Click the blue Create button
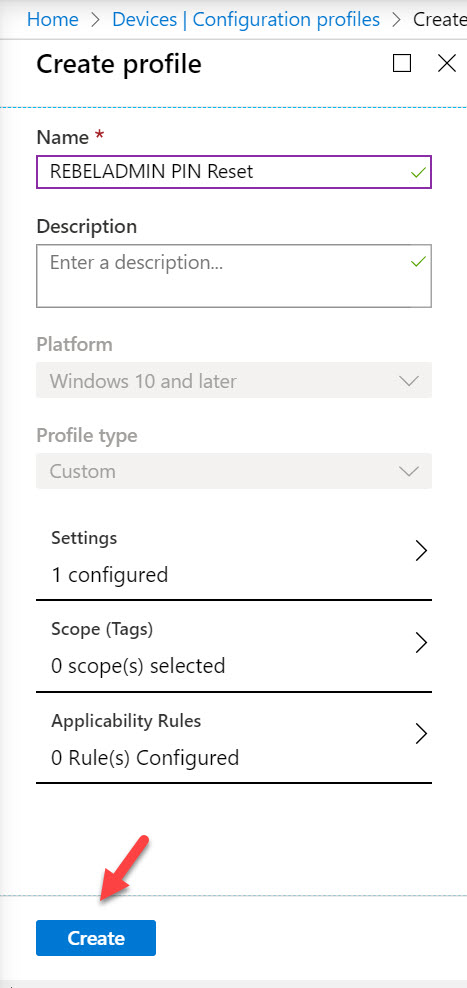The width and height of the screenshot is (467, 988). tap(96, 938)
